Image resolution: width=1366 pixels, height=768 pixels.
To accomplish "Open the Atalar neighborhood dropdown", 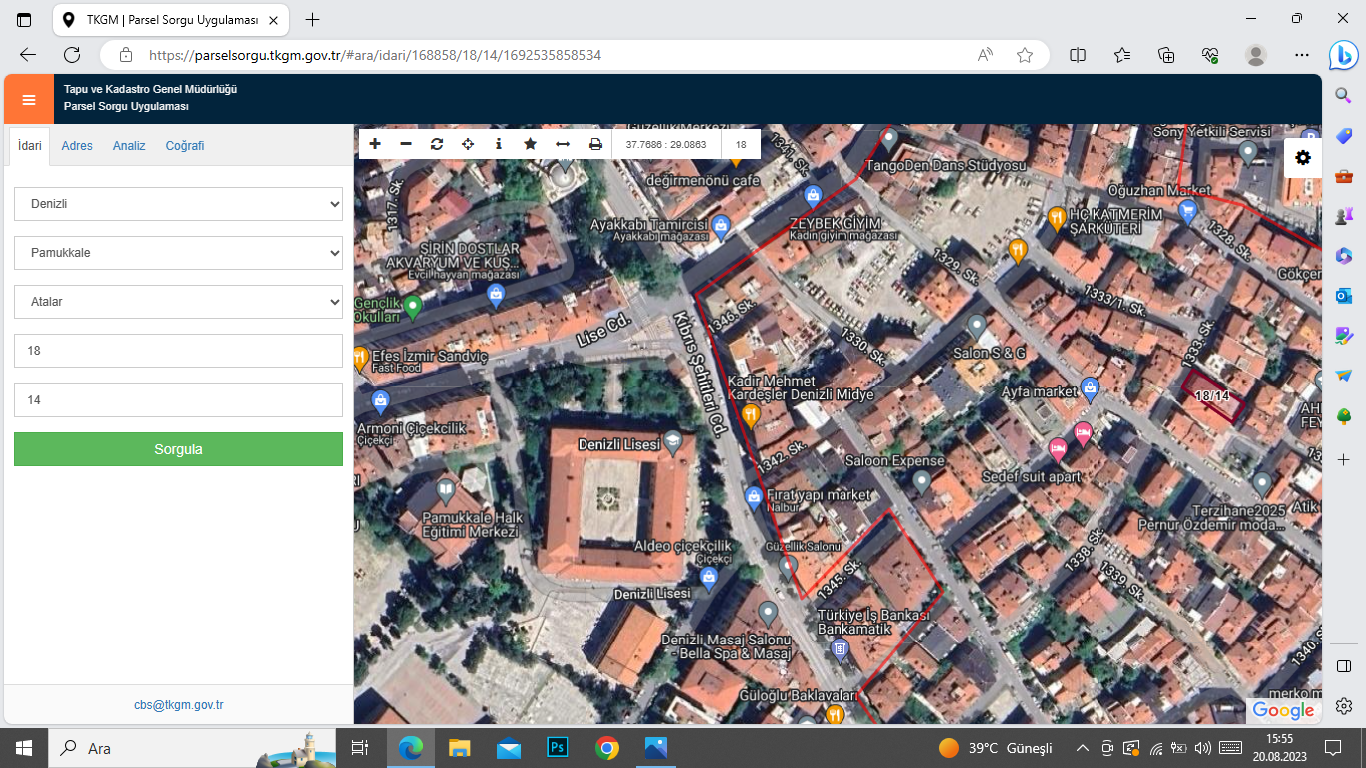I will tap(178, 302).
